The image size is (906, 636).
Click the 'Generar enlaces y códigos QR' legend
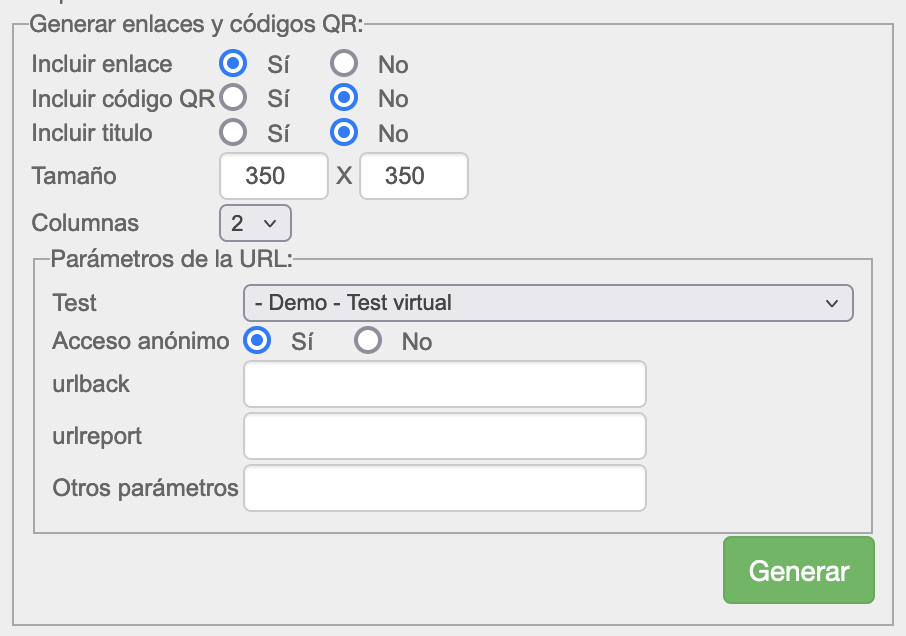(198, 23)
